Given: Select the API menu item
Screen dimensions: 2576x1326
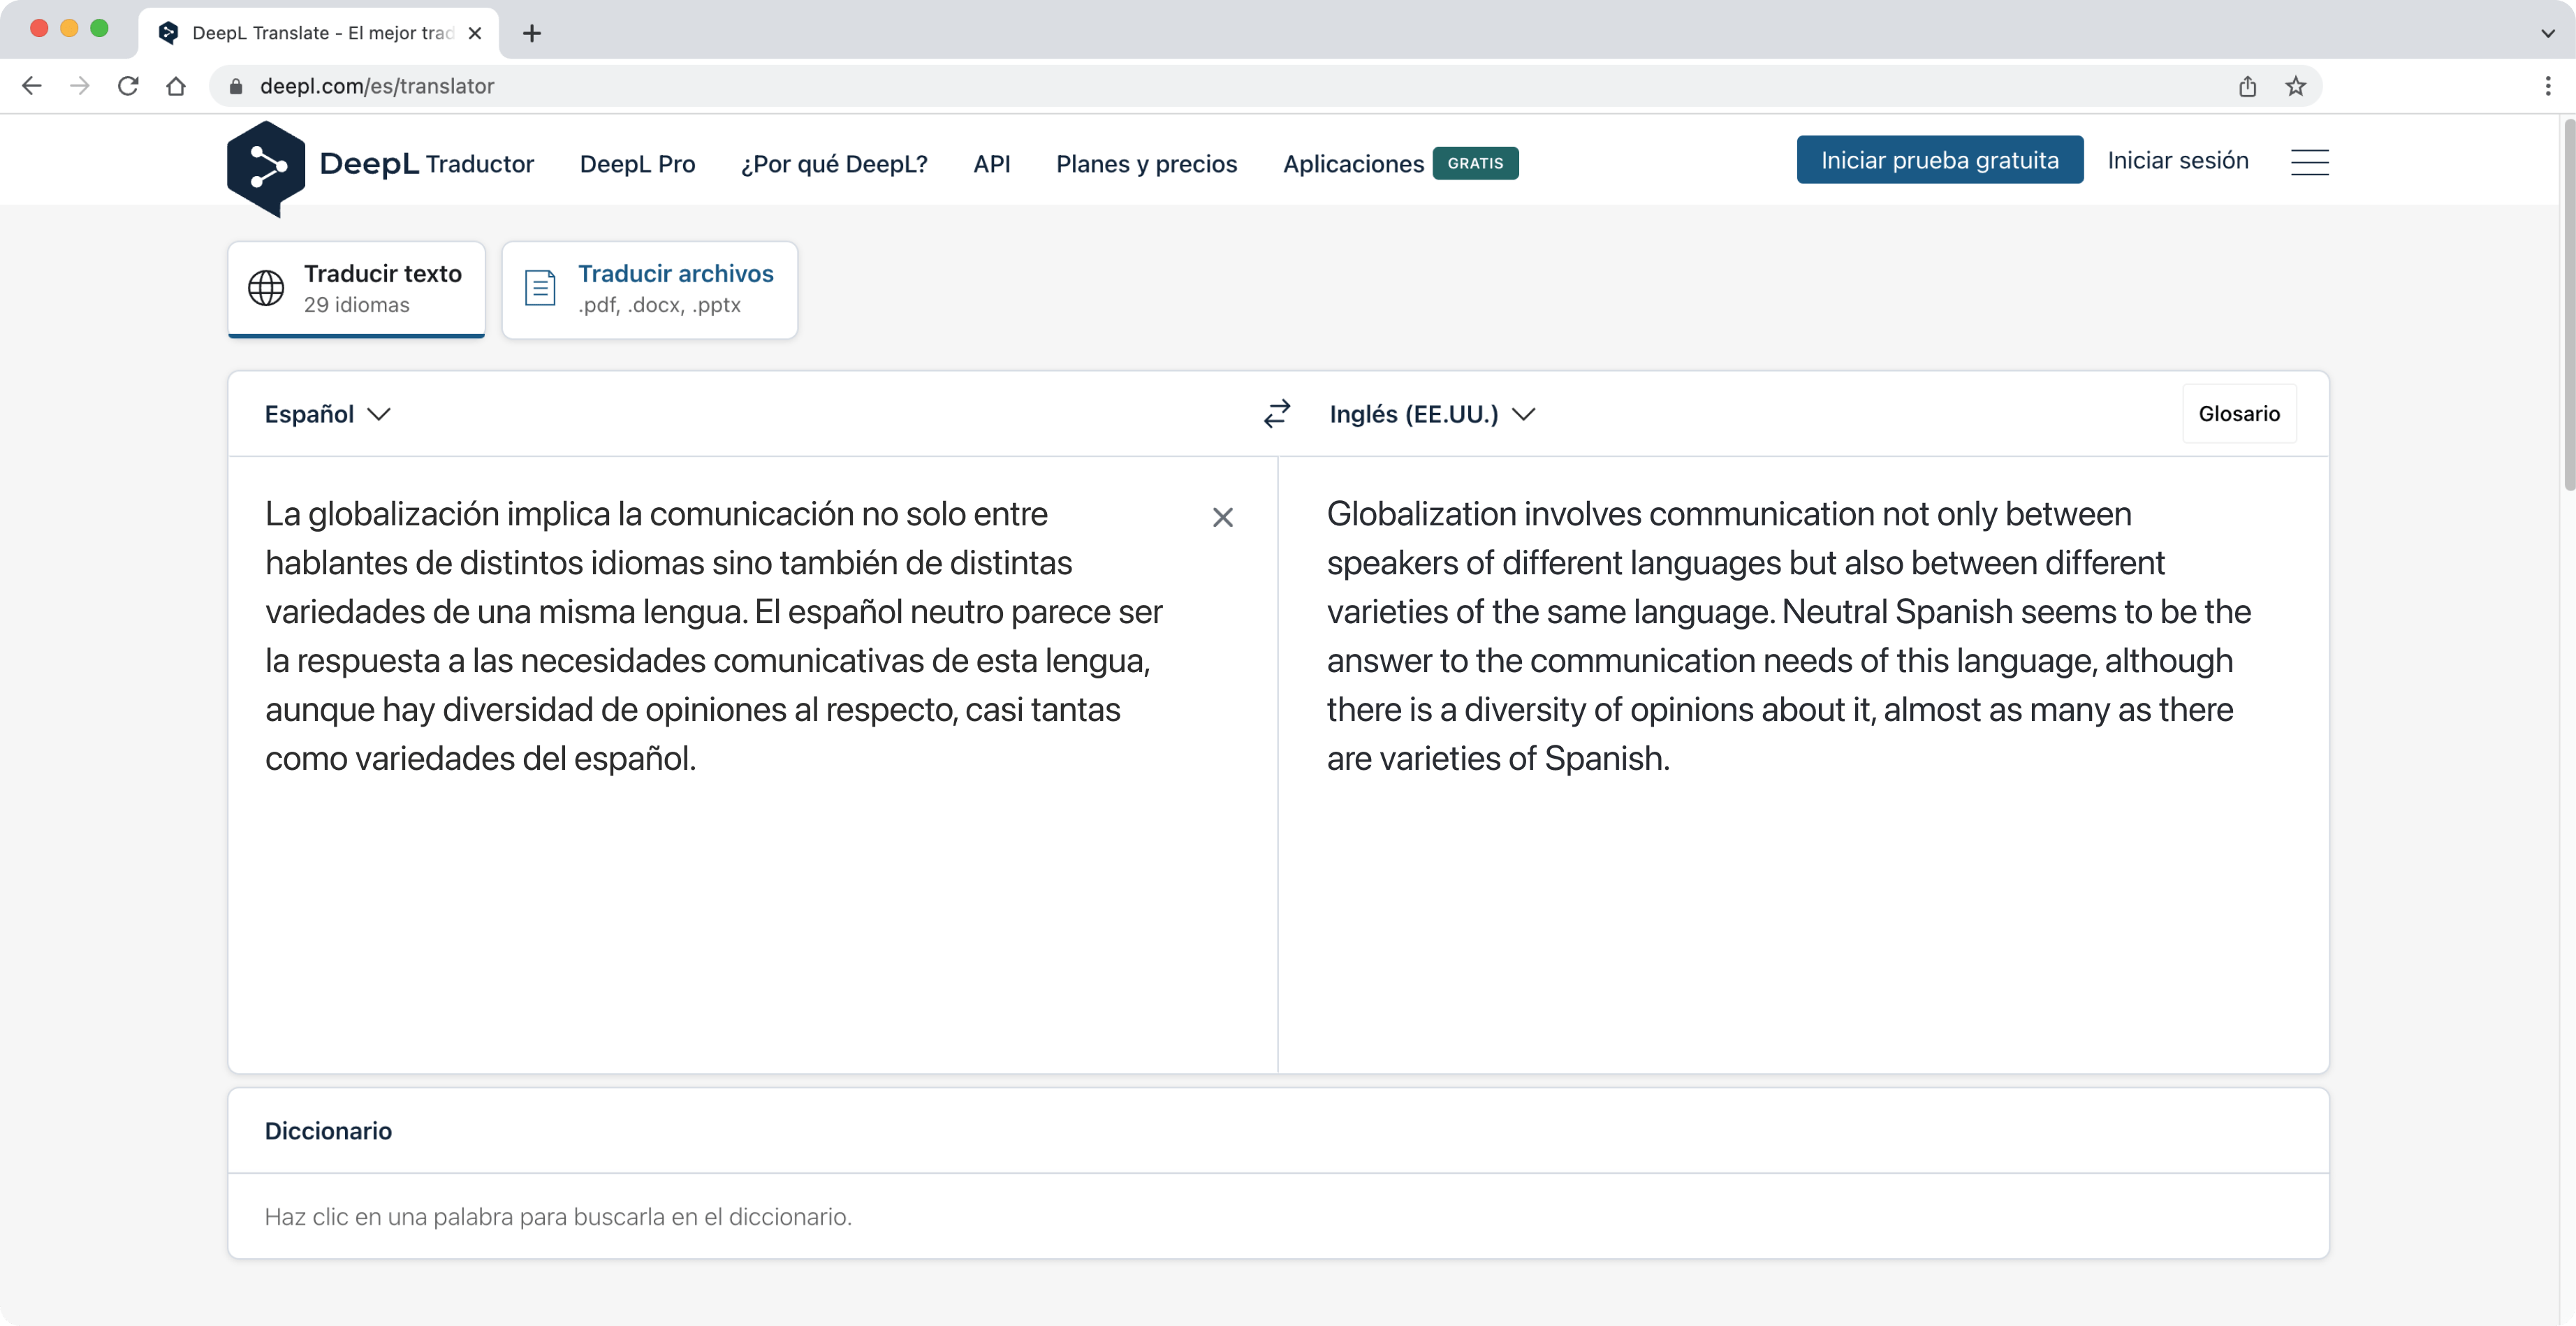Looking at the screenshot, I should tap(992, 163).
